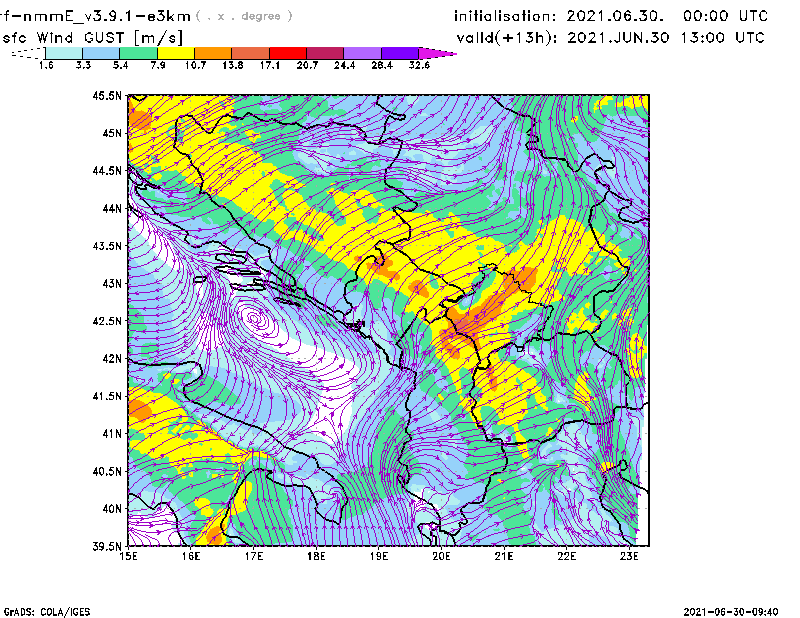800x618 pixels.
Task: Click the 18E longitude label
Action: pos(316,556)
